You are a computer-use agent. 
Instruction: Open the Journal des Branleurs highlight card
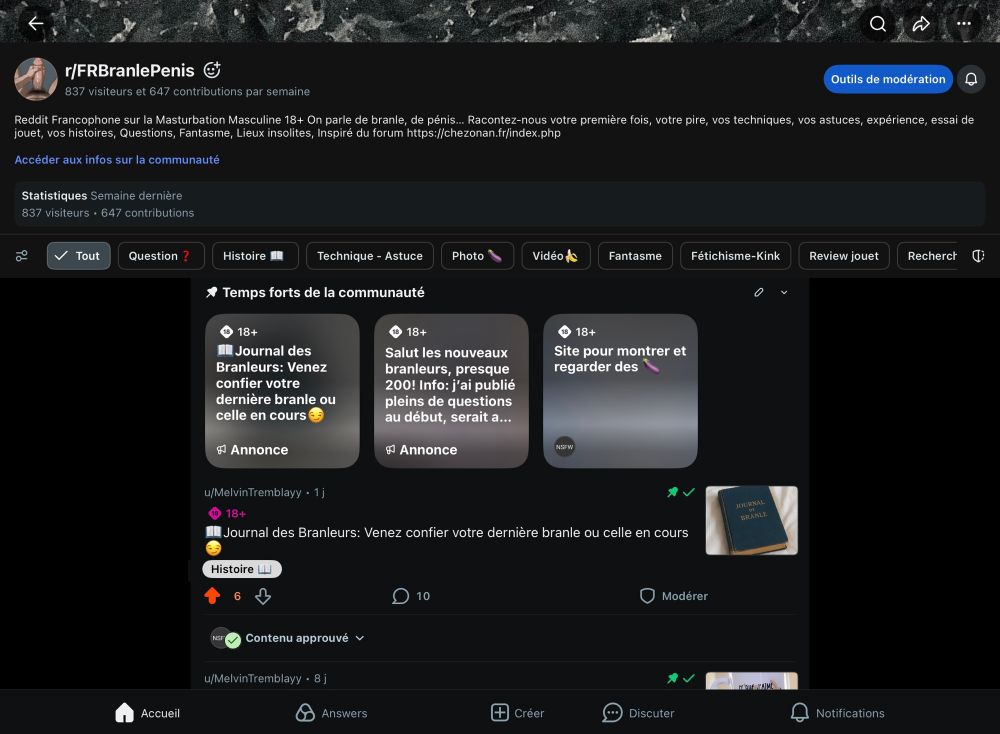[282, 391]
